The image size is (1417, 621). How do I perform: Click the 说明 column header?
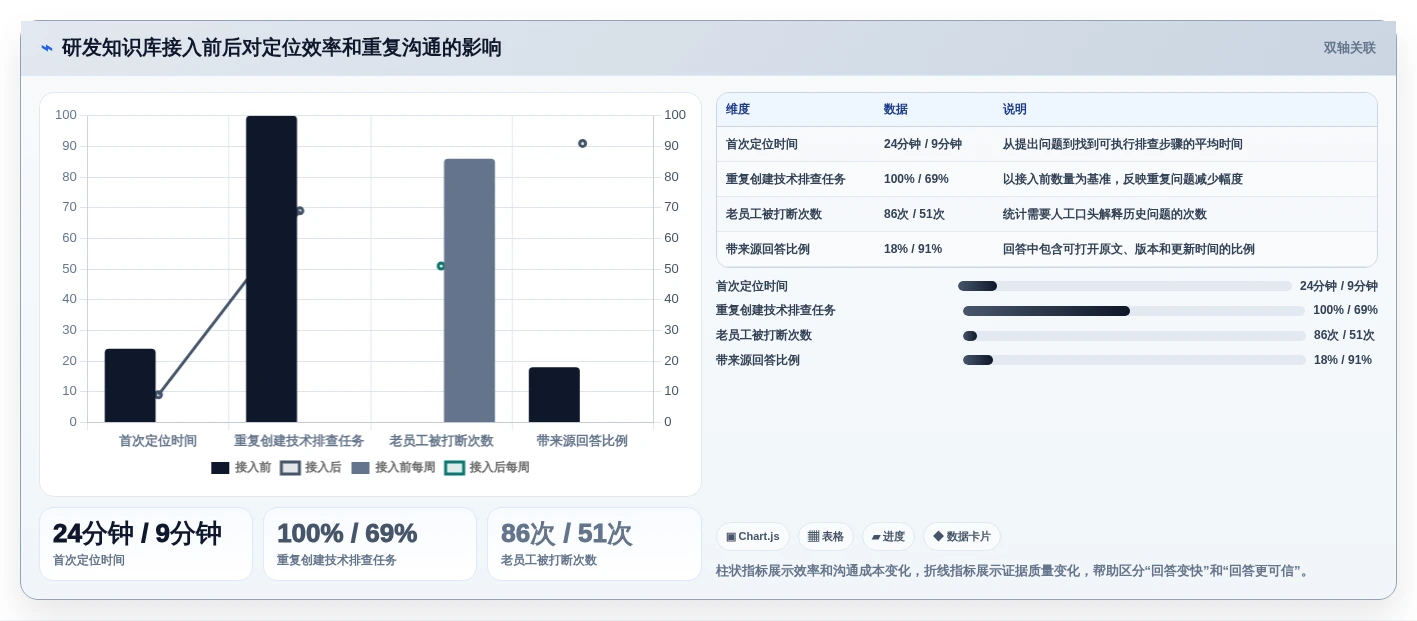(1015, 109)
